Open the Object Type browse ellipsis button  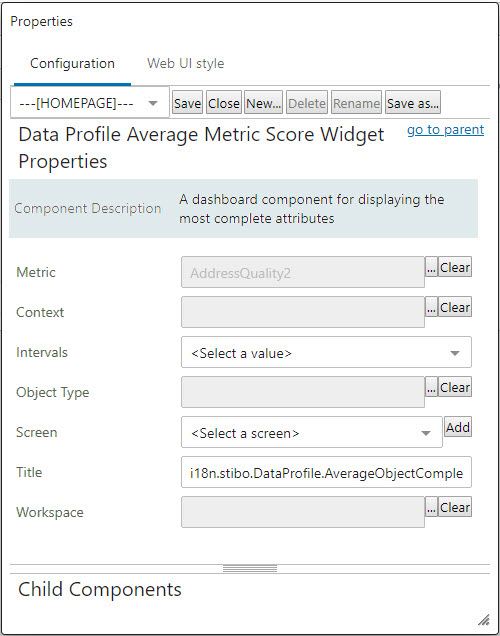tap(431, 387)
